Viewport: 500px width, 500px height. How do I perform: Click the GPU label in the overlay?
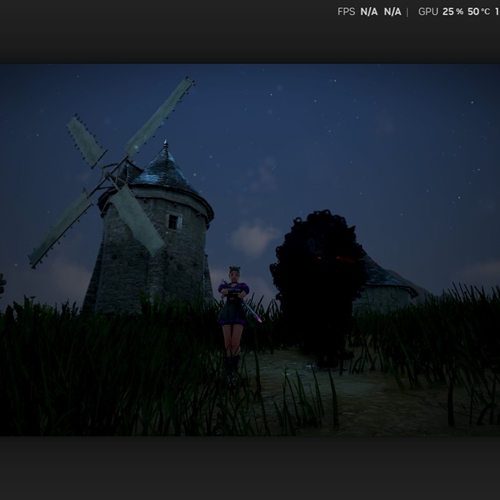(x=428, y=12)
